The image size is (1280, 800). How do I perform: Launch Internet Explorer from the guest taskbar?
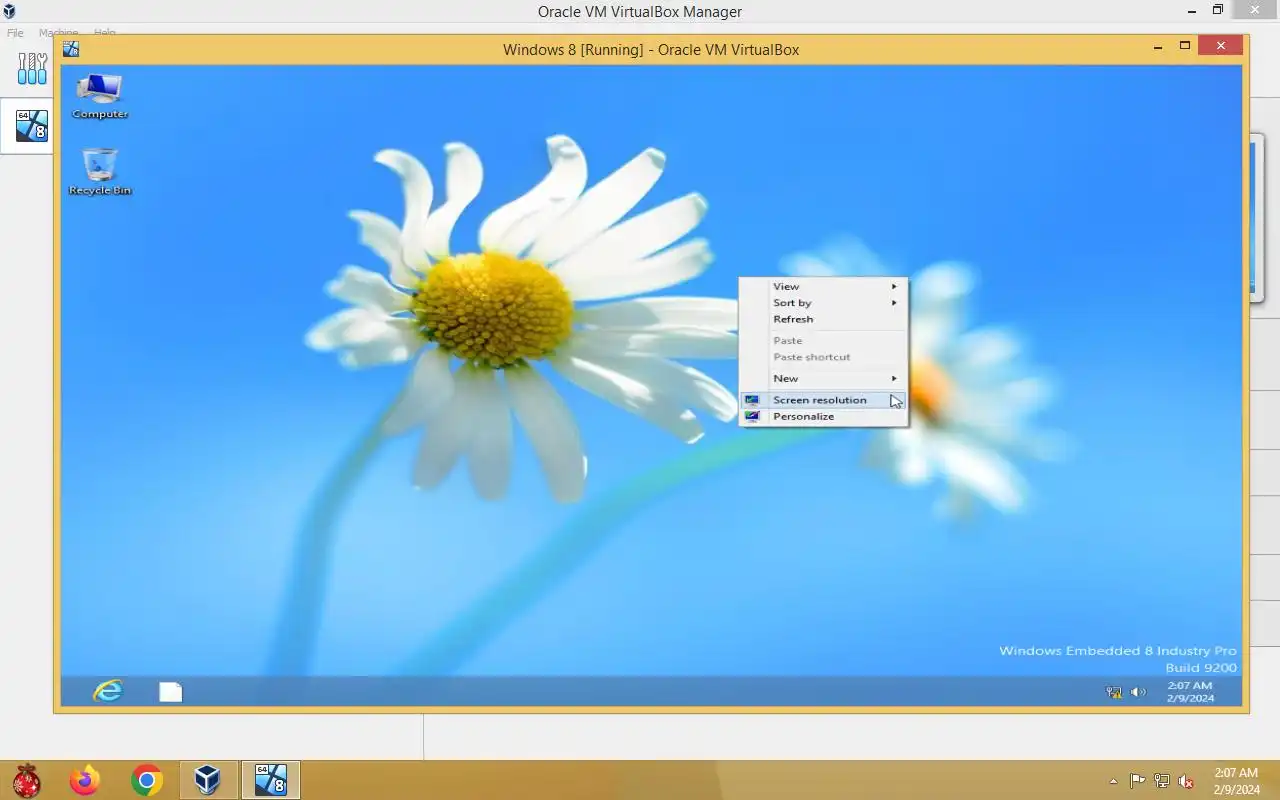click(x=108, y=691)
